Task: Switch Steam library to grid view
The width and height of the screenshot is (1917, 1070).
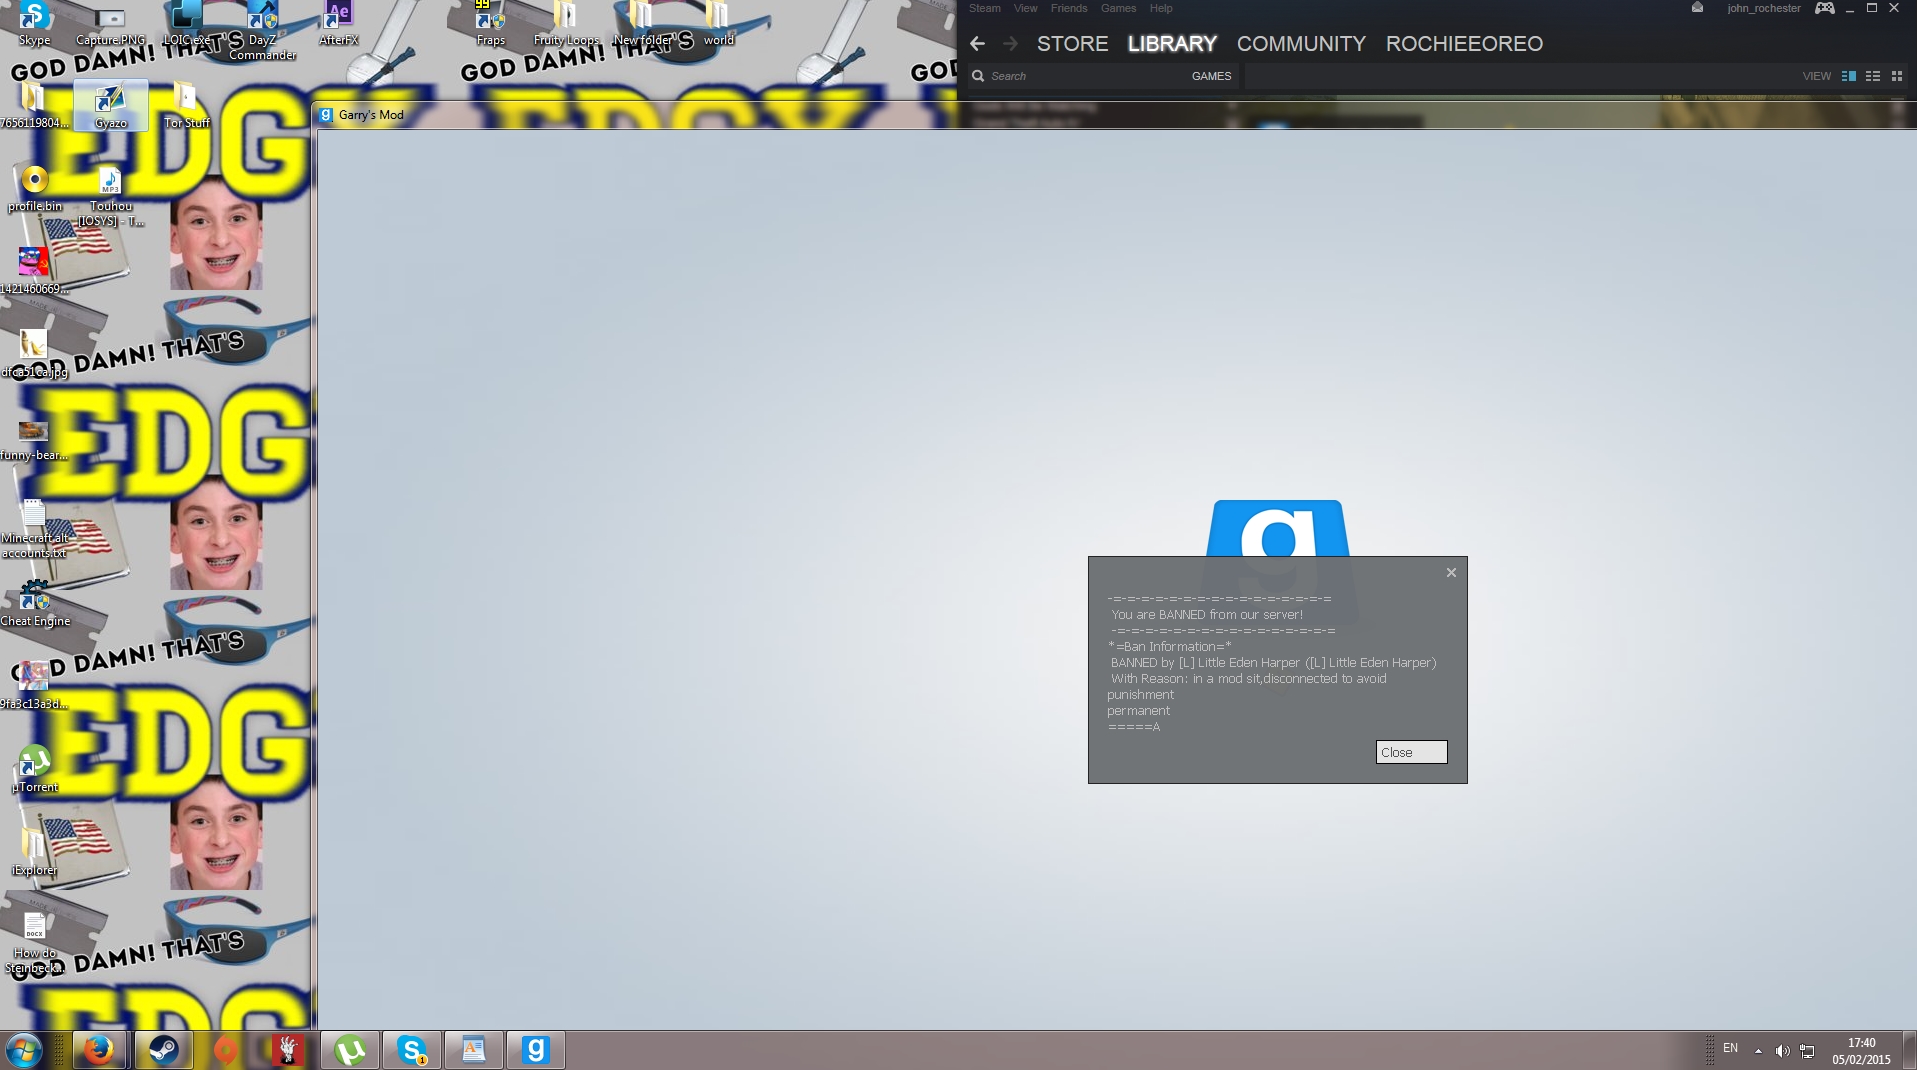Action: pos(1896,76)
